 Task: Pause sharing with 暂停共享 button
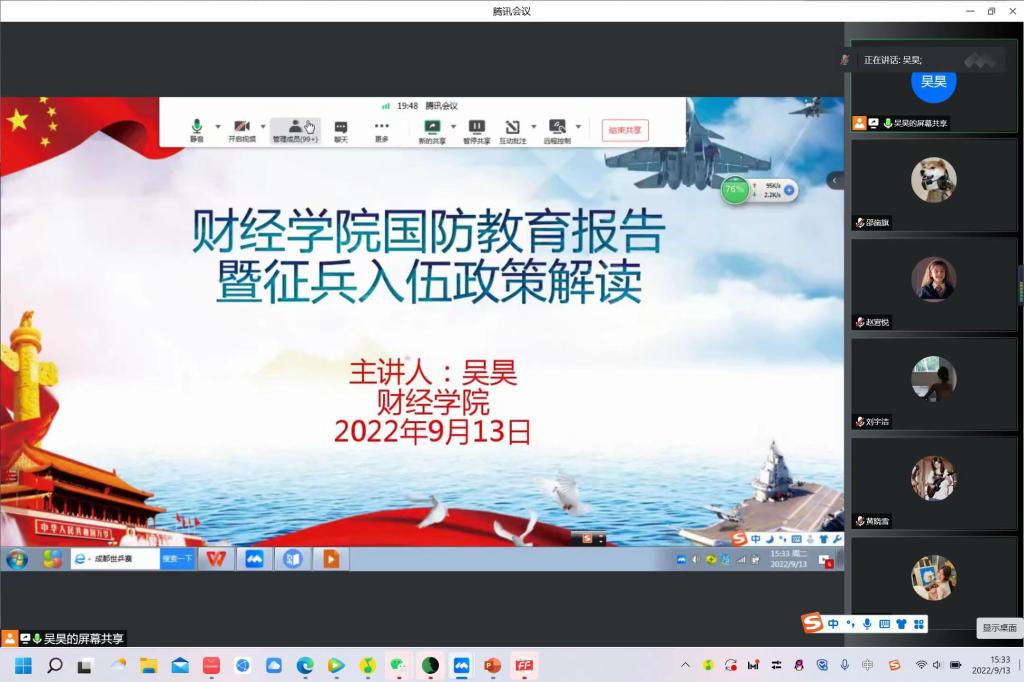click(x=477, y=128)
